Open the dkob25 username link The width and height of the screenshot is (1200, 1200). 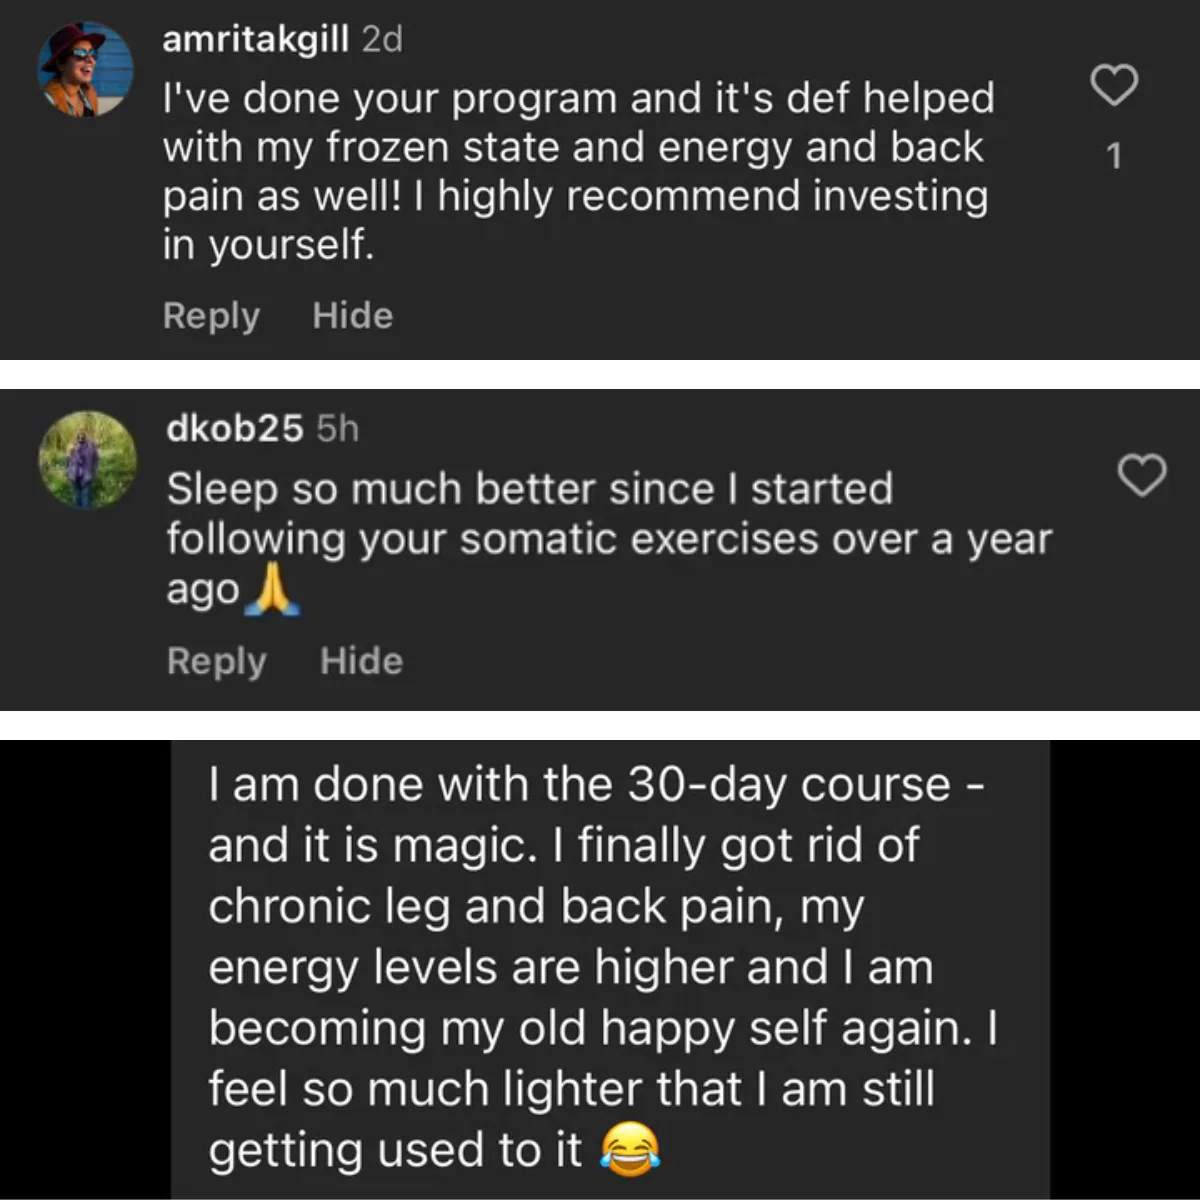[235, 428]
